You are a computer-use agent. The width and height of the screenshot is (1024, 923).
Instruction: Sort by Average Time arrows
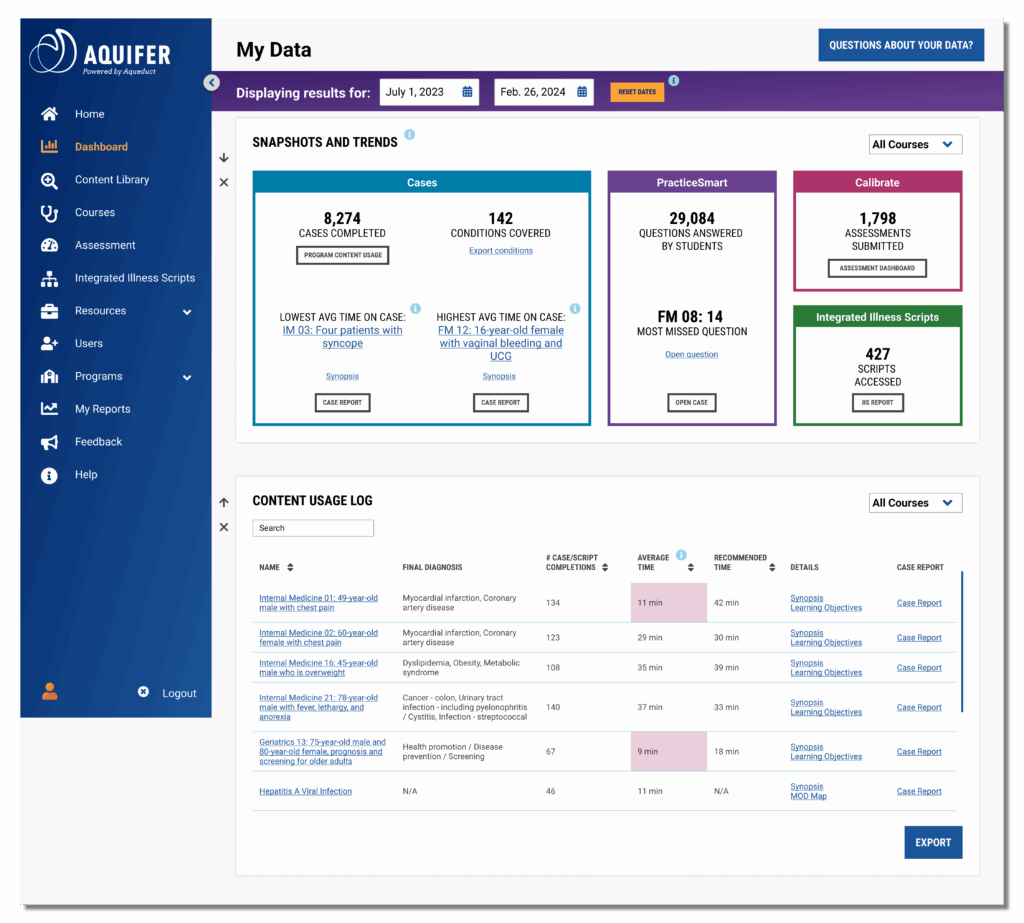point(691,568)
